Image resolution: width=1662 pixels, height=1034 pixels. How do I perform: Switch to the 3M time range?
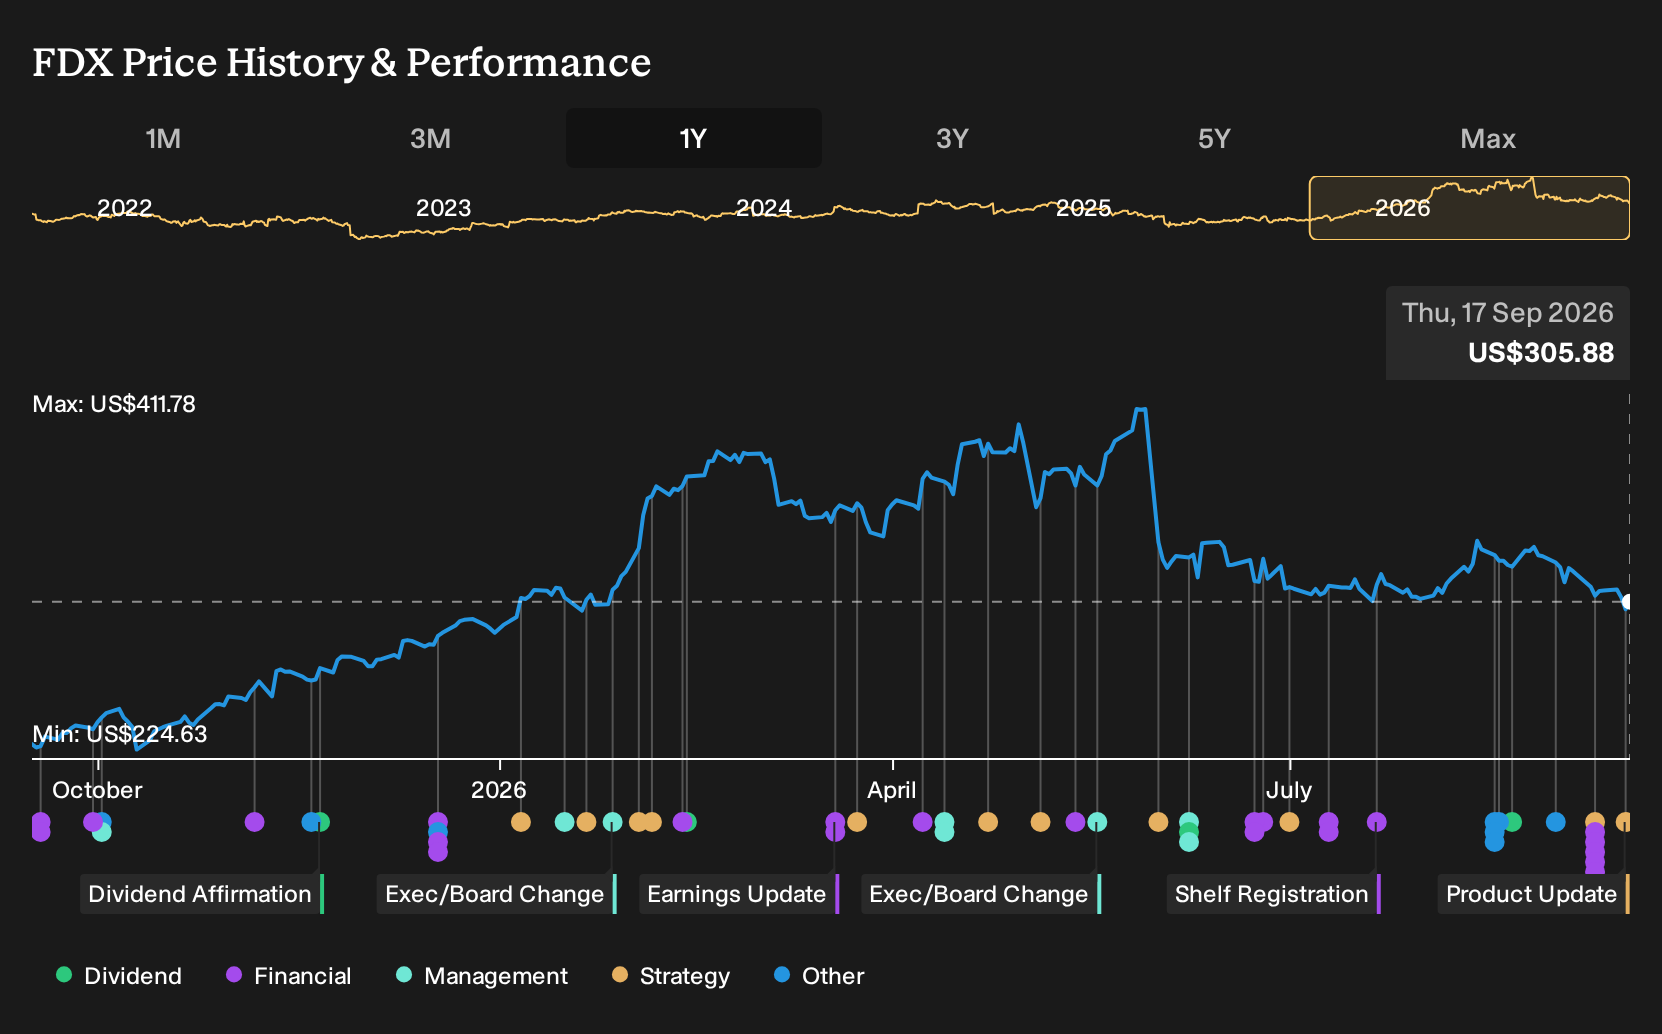(430, 138)
